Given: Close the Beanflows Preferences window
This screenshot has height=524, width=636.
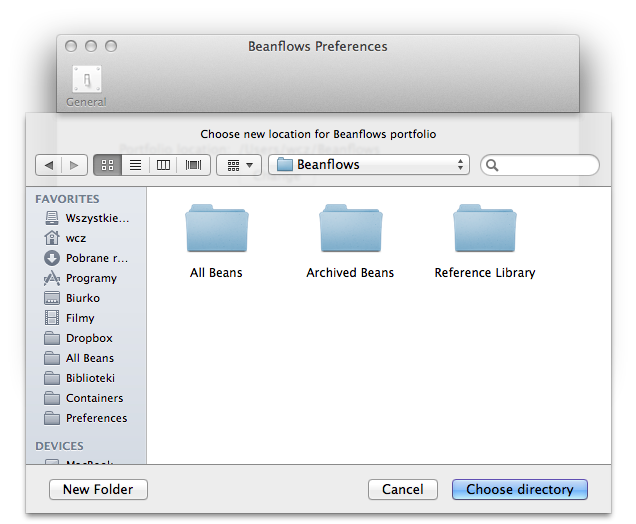Looking at the screenshot, I should tap(71, 46).
